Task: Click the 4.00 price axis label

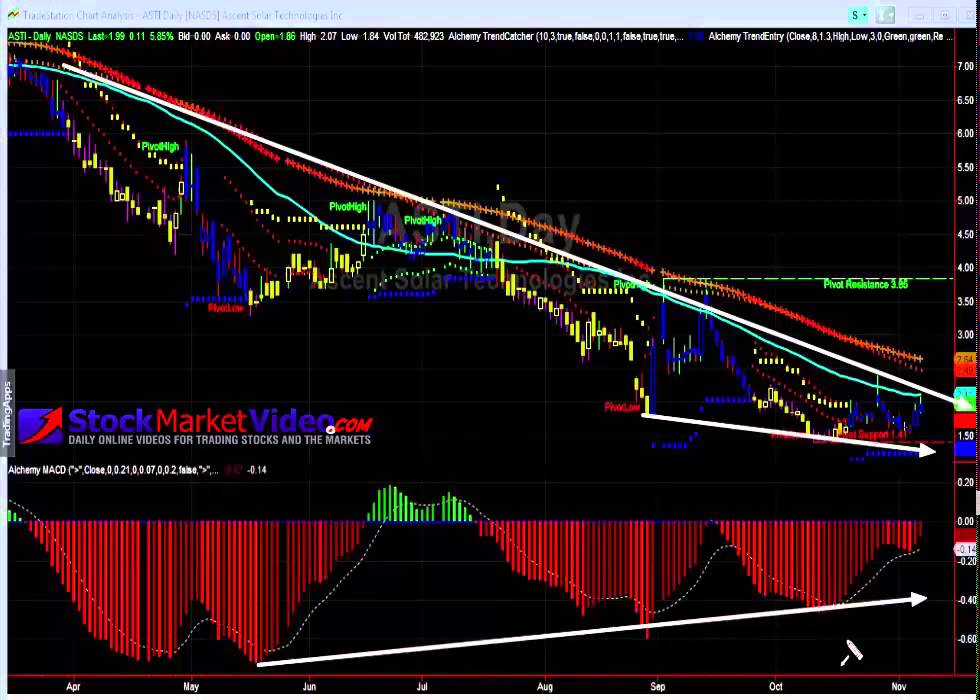Action: tap(965, 268)
